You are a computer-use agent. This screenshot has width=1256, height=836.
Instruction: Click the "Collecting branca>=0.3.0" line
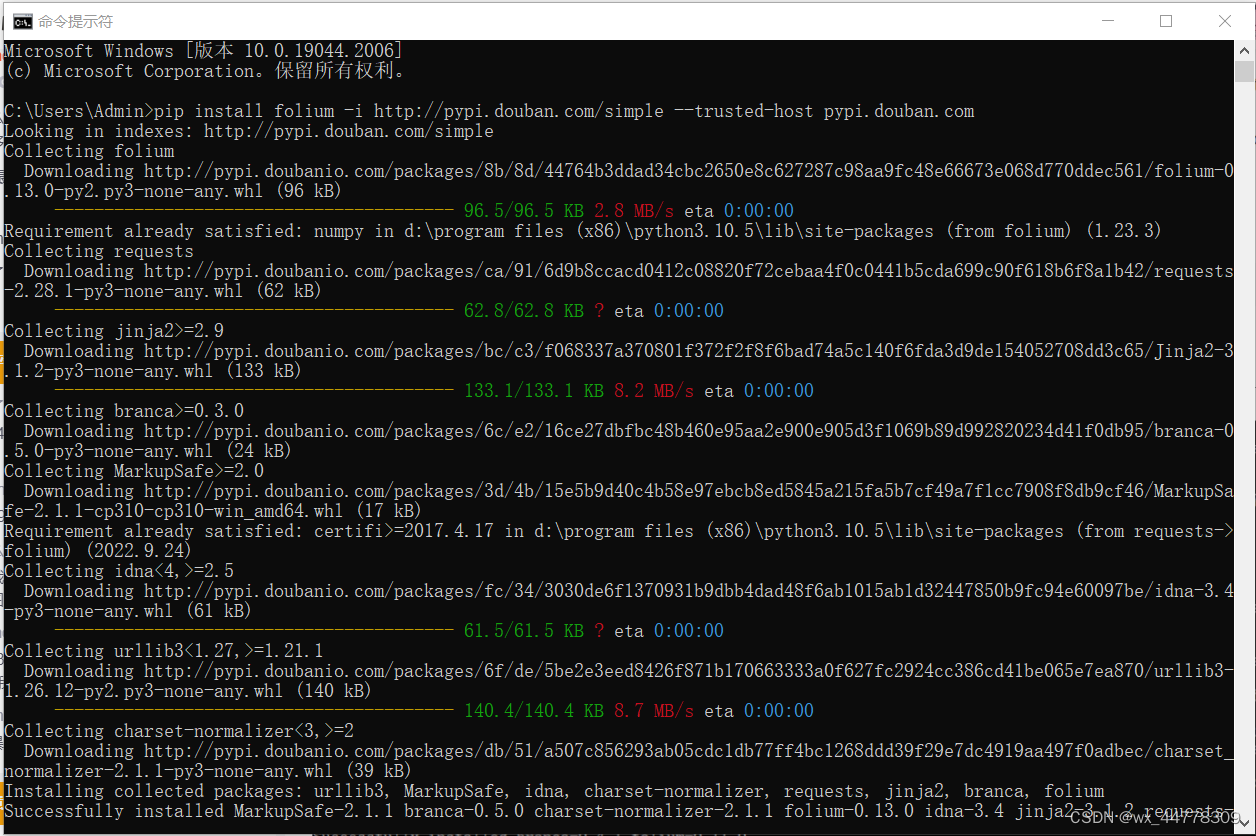tap(124, 411)
